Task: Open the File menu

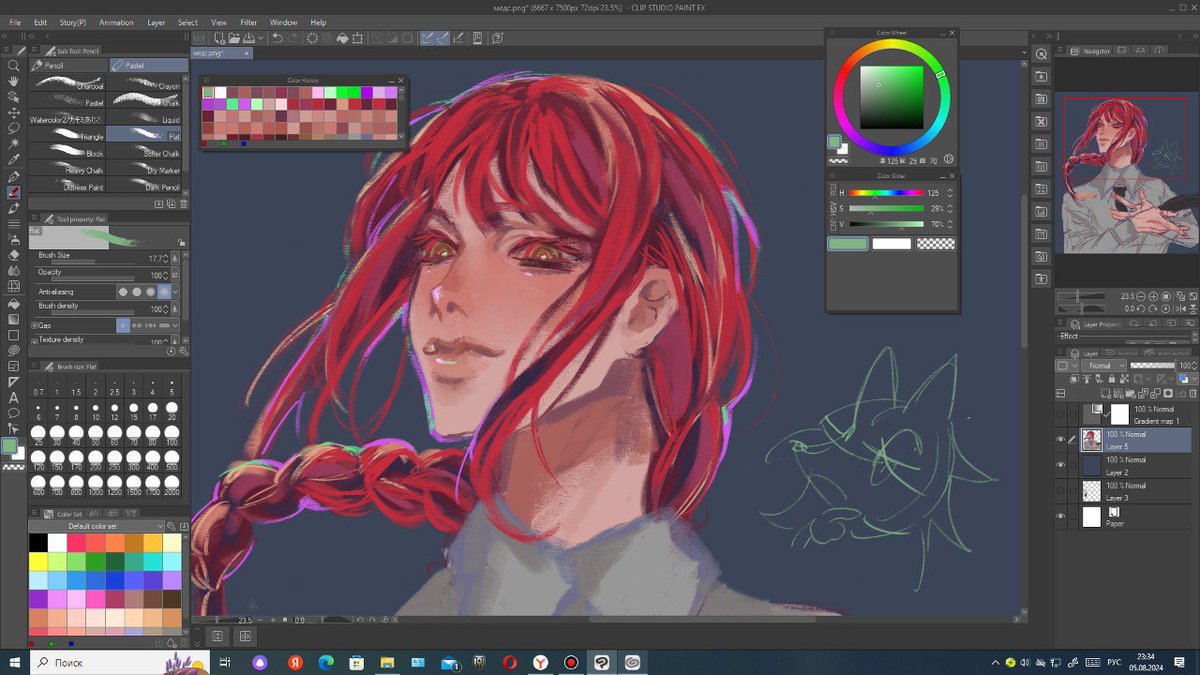Action: pyautogui.click(x=15, y=22)
